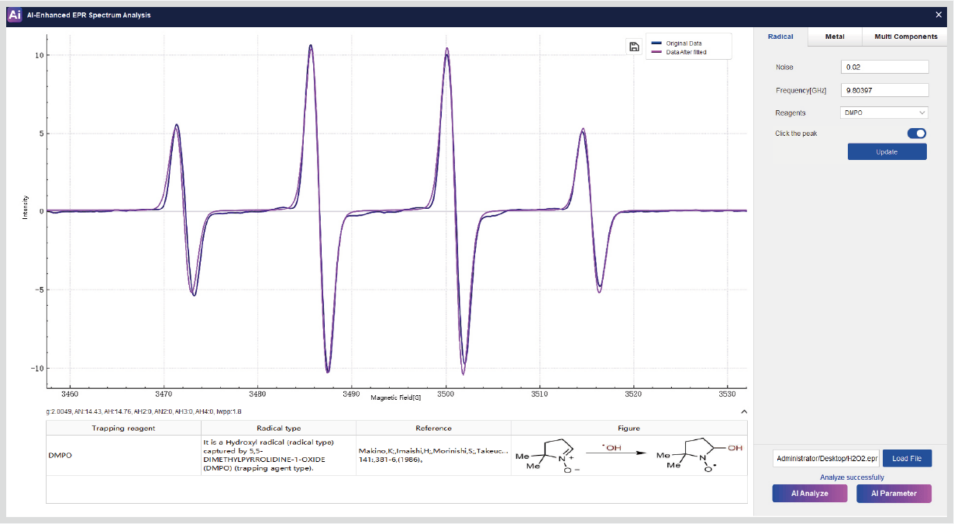
Task: Open the Reagents DMPO dropdown
Action: [885, 113]
